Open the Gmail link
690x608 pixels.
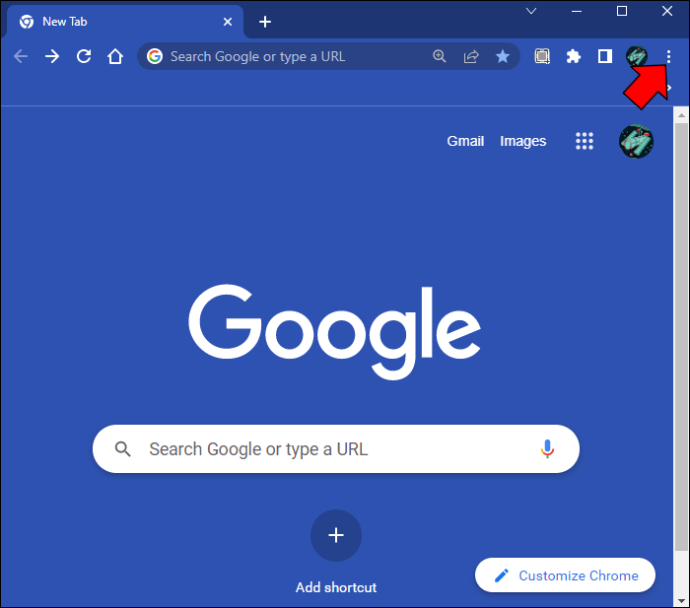[465, 141]
